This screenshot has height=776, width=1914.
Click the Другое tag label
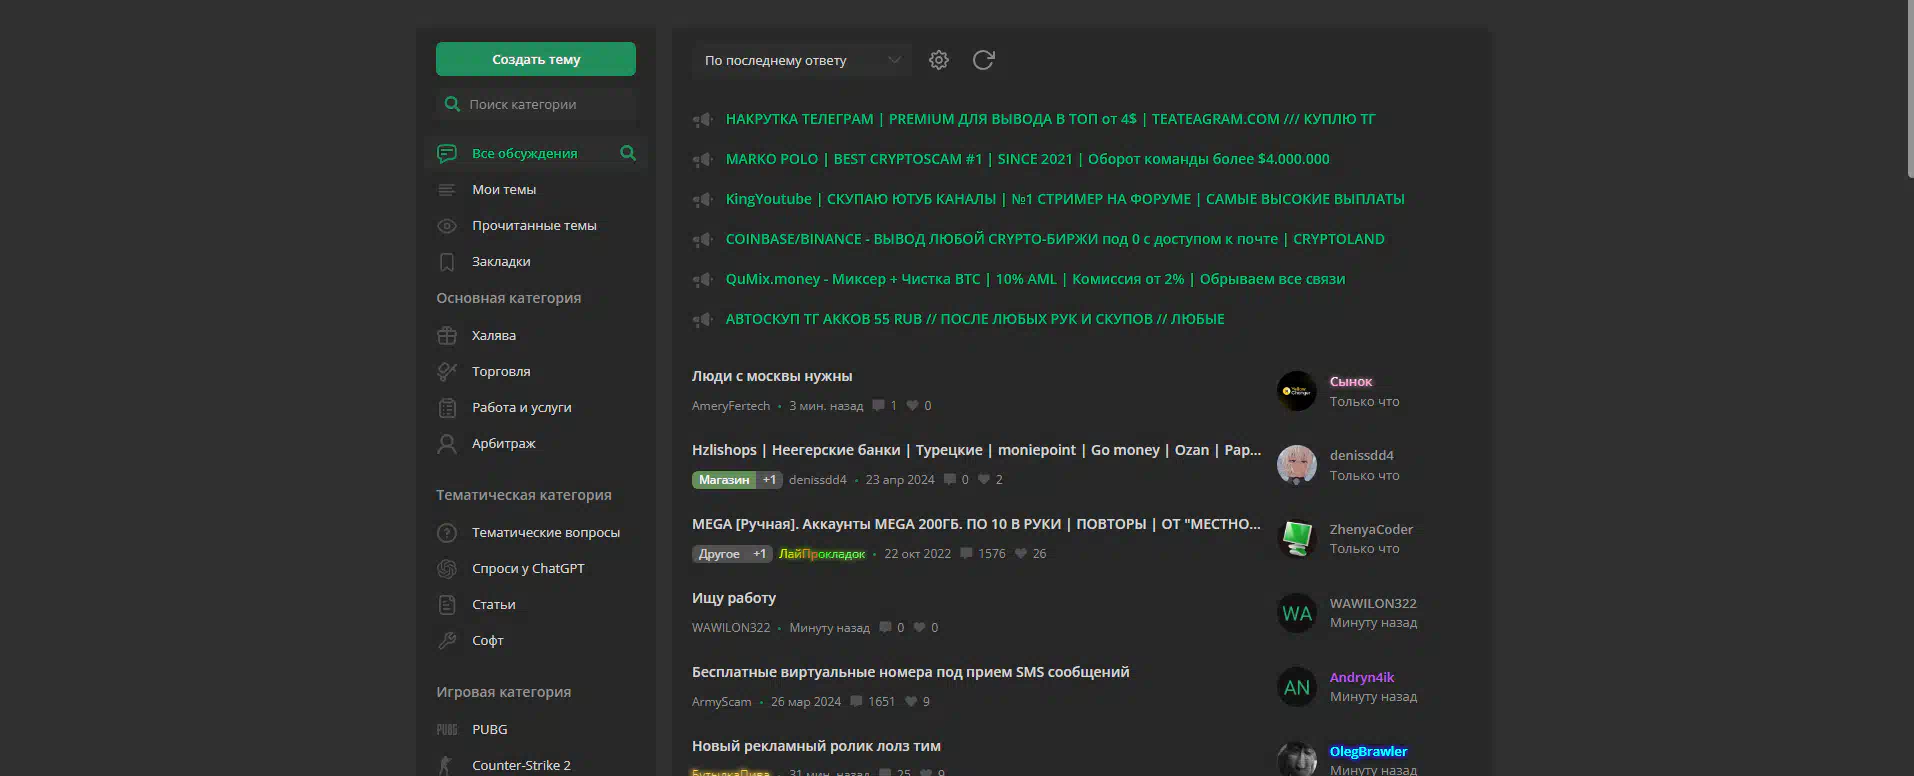coord(719,554)
